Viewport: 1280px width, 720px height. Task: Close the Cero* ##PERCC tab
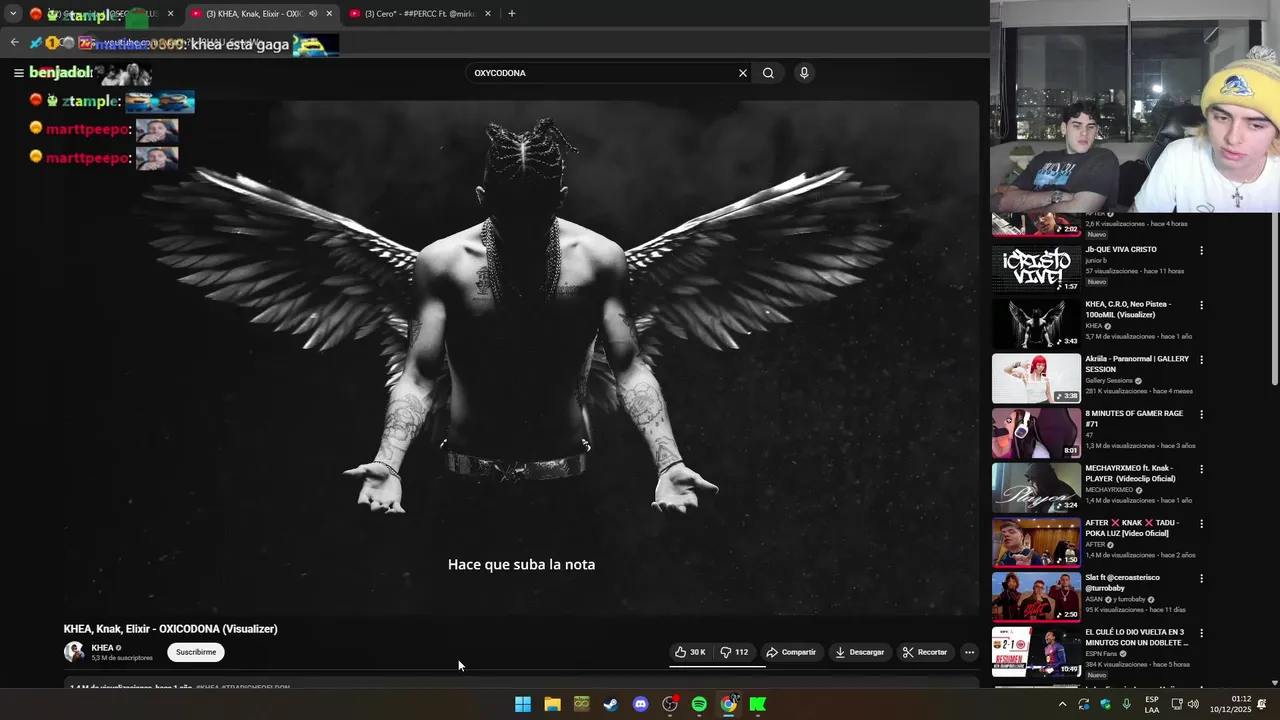click(x=488, y=14)
